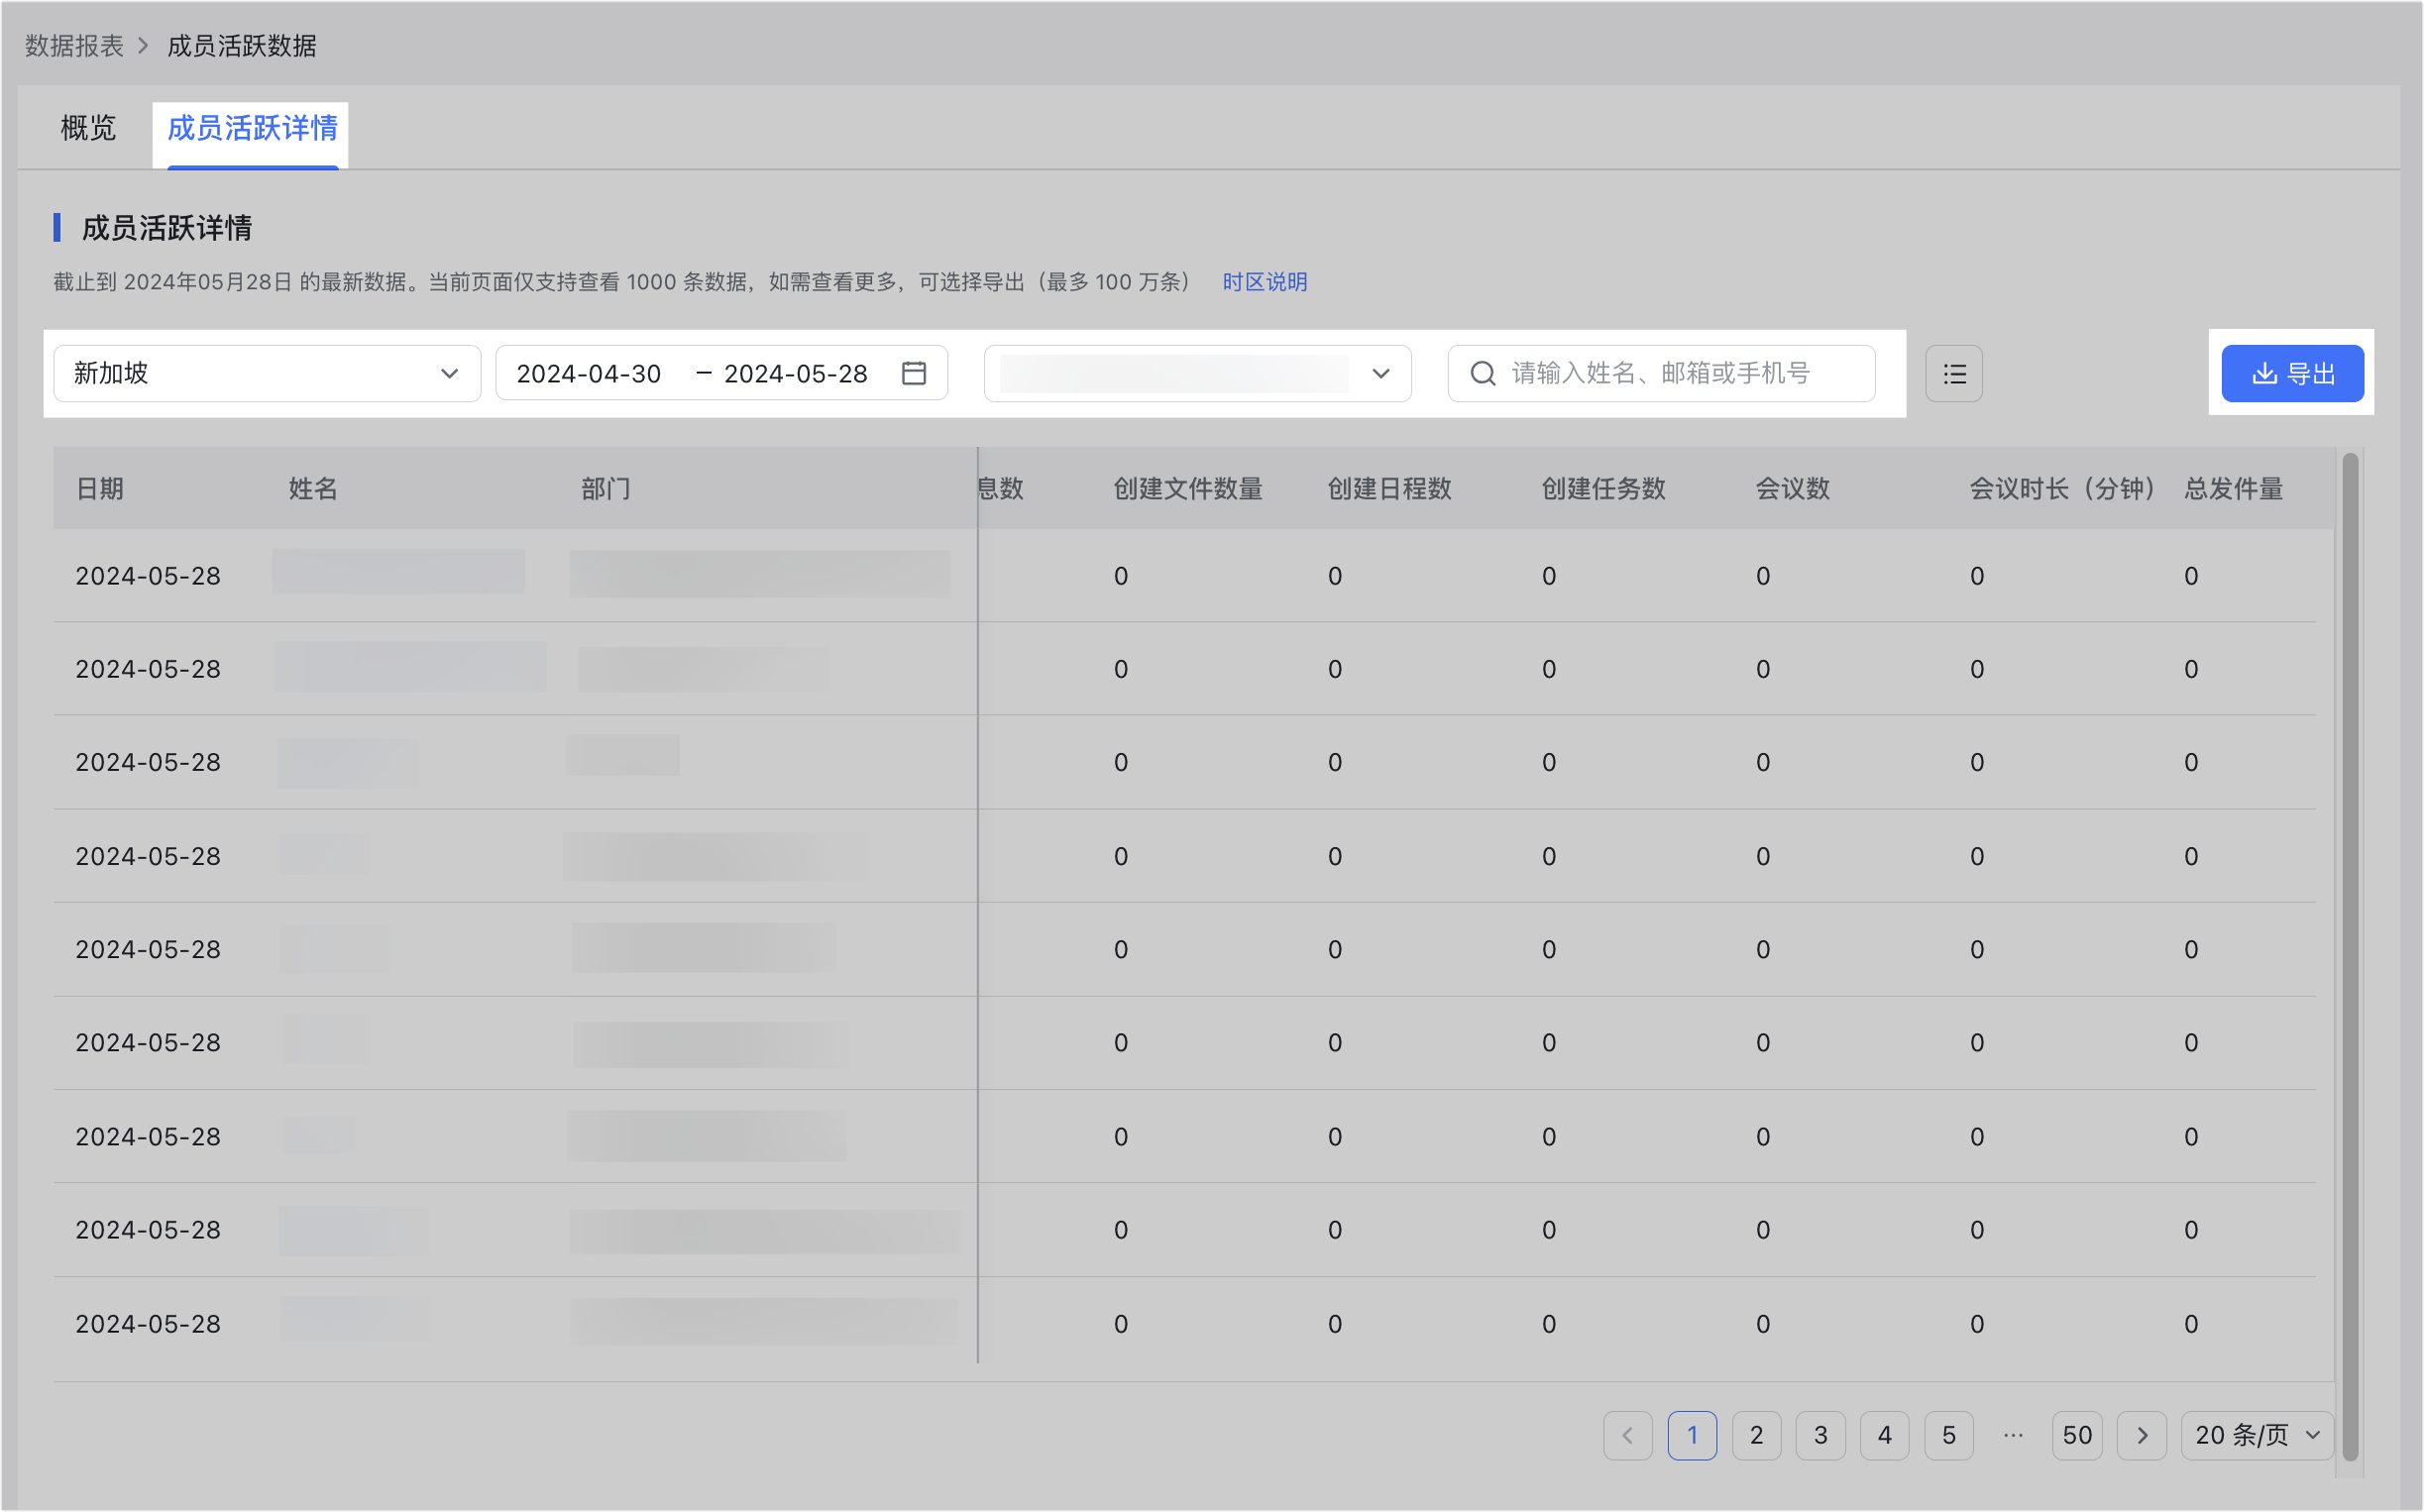Open the calendar icon in date range
The image size is (2424, 1512).
913,374
